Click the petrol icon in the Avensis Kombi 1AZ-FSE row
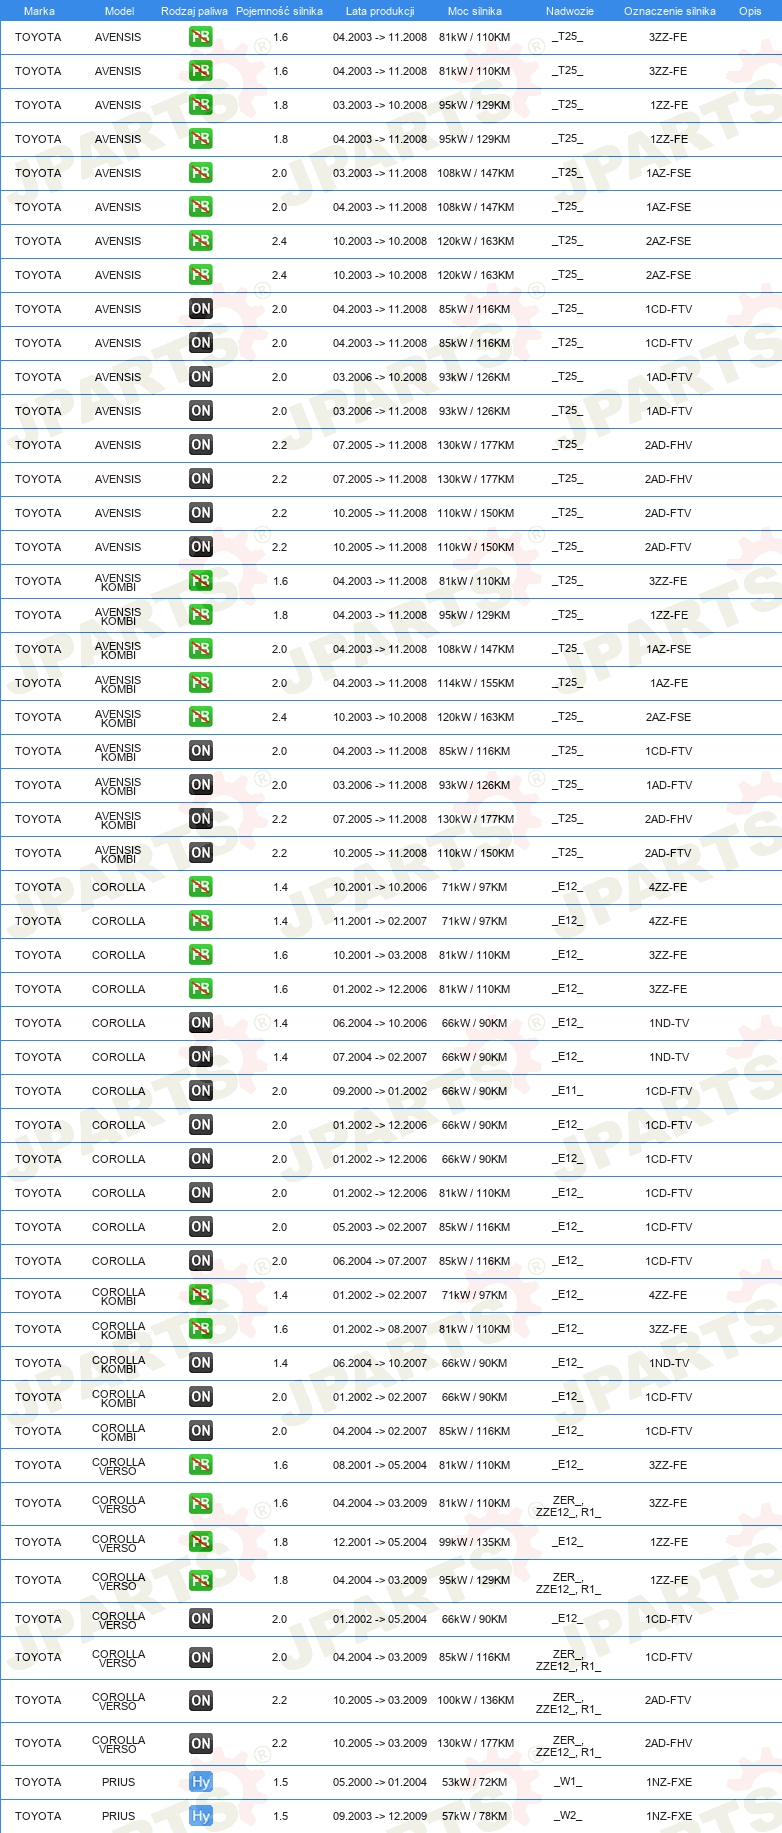This screenshot has height=1833, width=782. [x=201, y=649]
